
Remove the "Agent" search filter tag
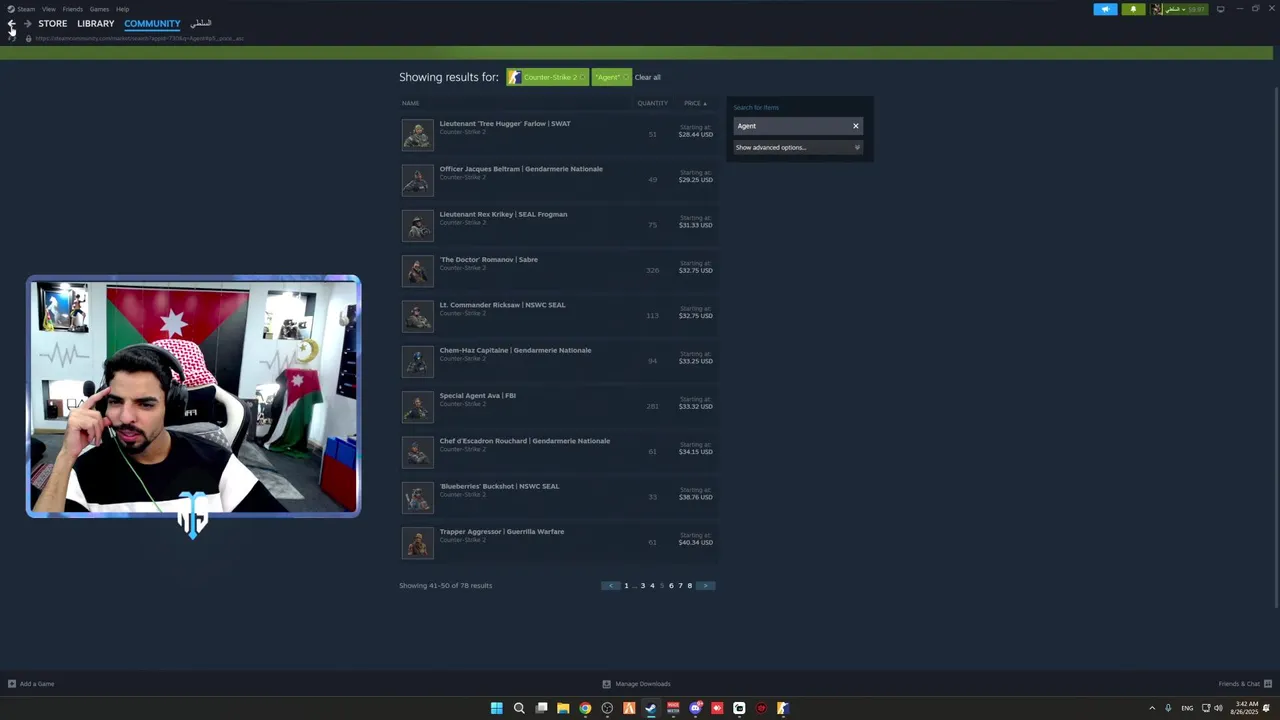pos(626,77)
